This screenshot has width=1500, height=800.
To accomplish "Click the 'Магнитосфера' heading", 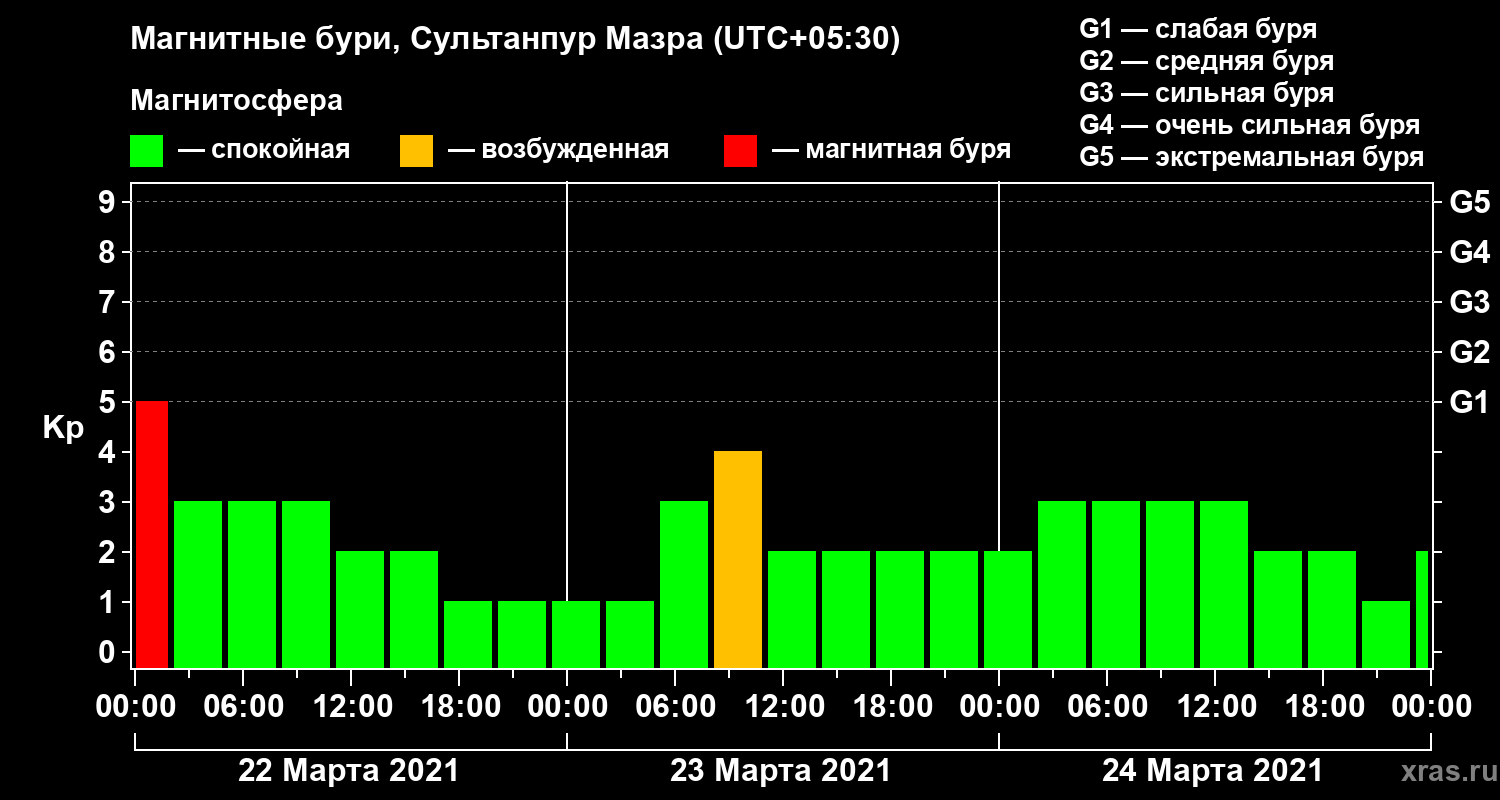I will (237, 101).
